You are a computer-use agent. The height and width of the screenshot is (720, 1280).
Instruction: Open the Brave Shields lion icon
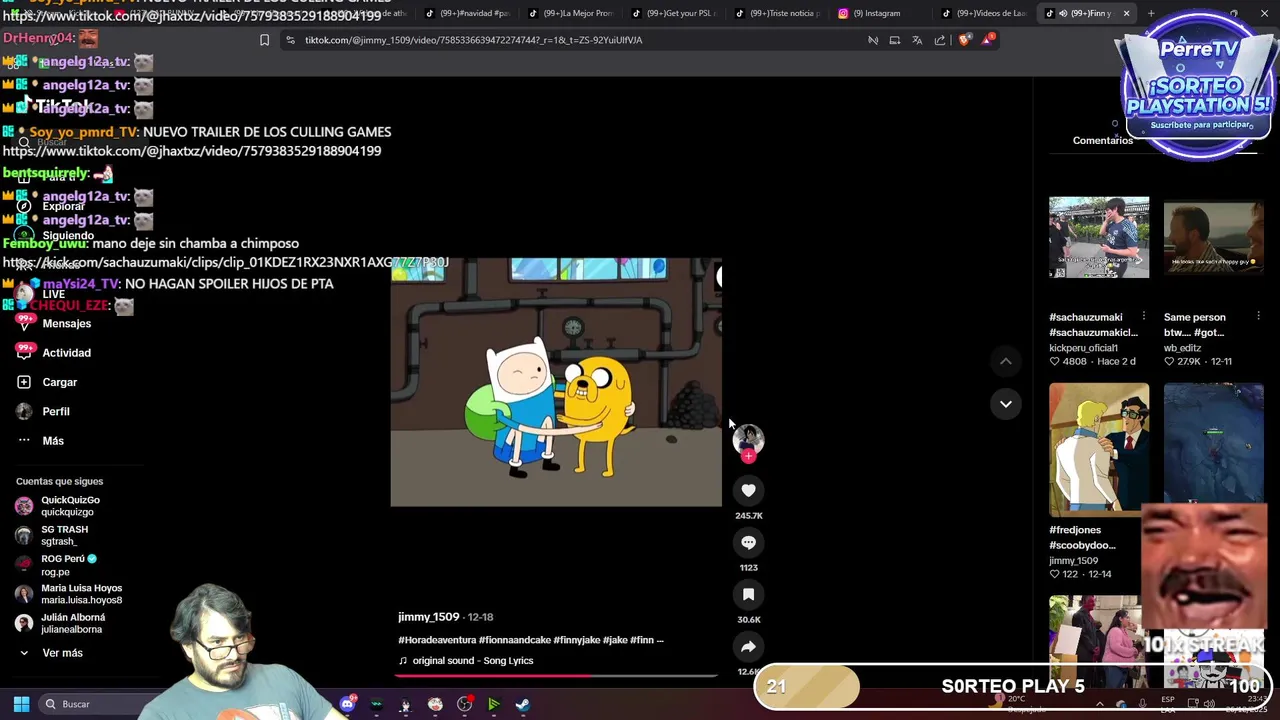coord(964,40)
